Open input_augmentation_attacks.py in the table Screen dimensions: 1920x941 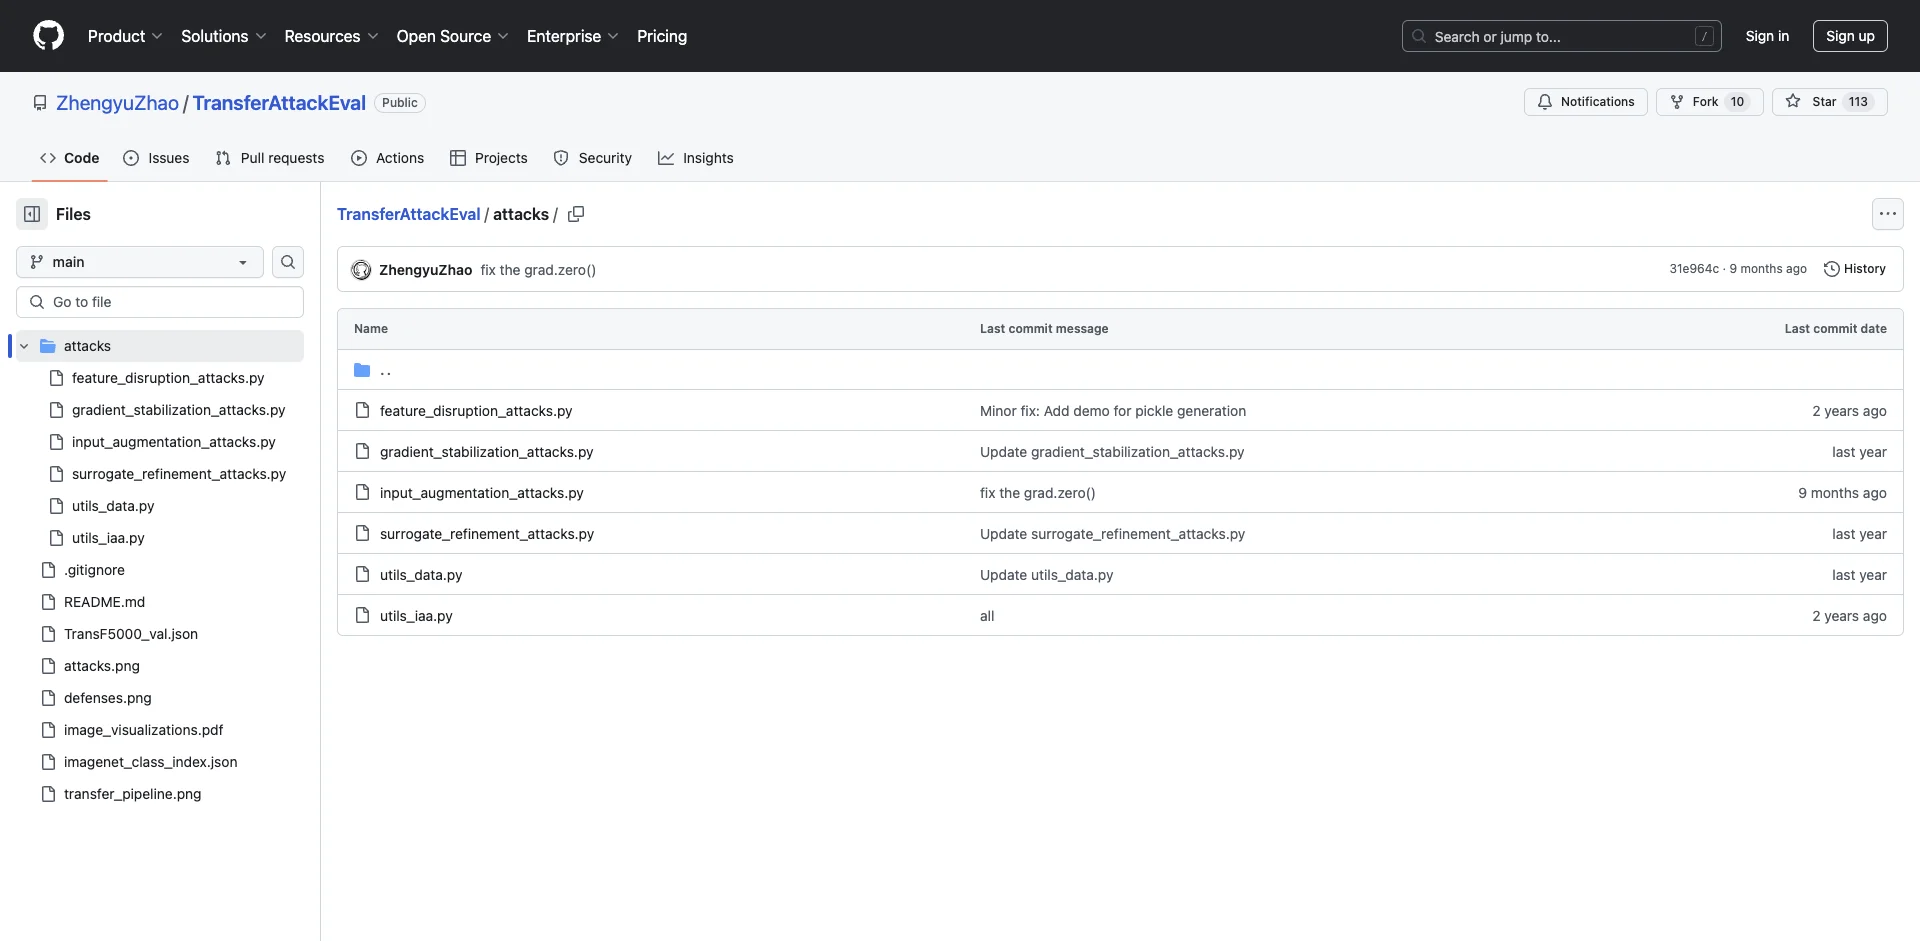click(481, 493)
